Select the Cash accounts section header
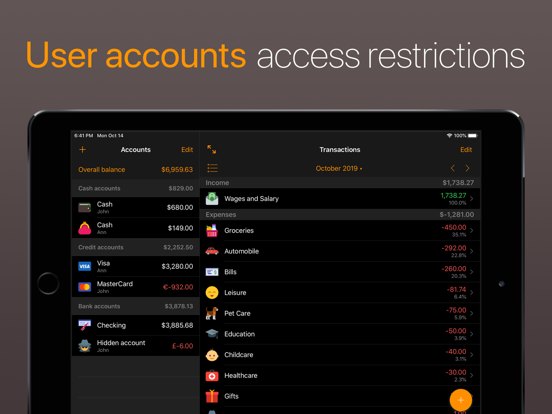Image resolution: width=552 pixels, height=414 pixels. 136,188
